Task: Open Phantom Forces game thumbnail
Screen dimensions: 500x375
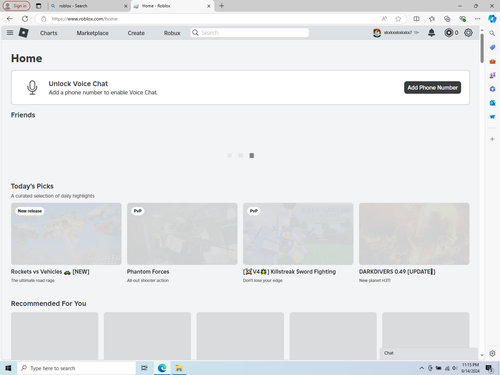Action: [182, 234]
